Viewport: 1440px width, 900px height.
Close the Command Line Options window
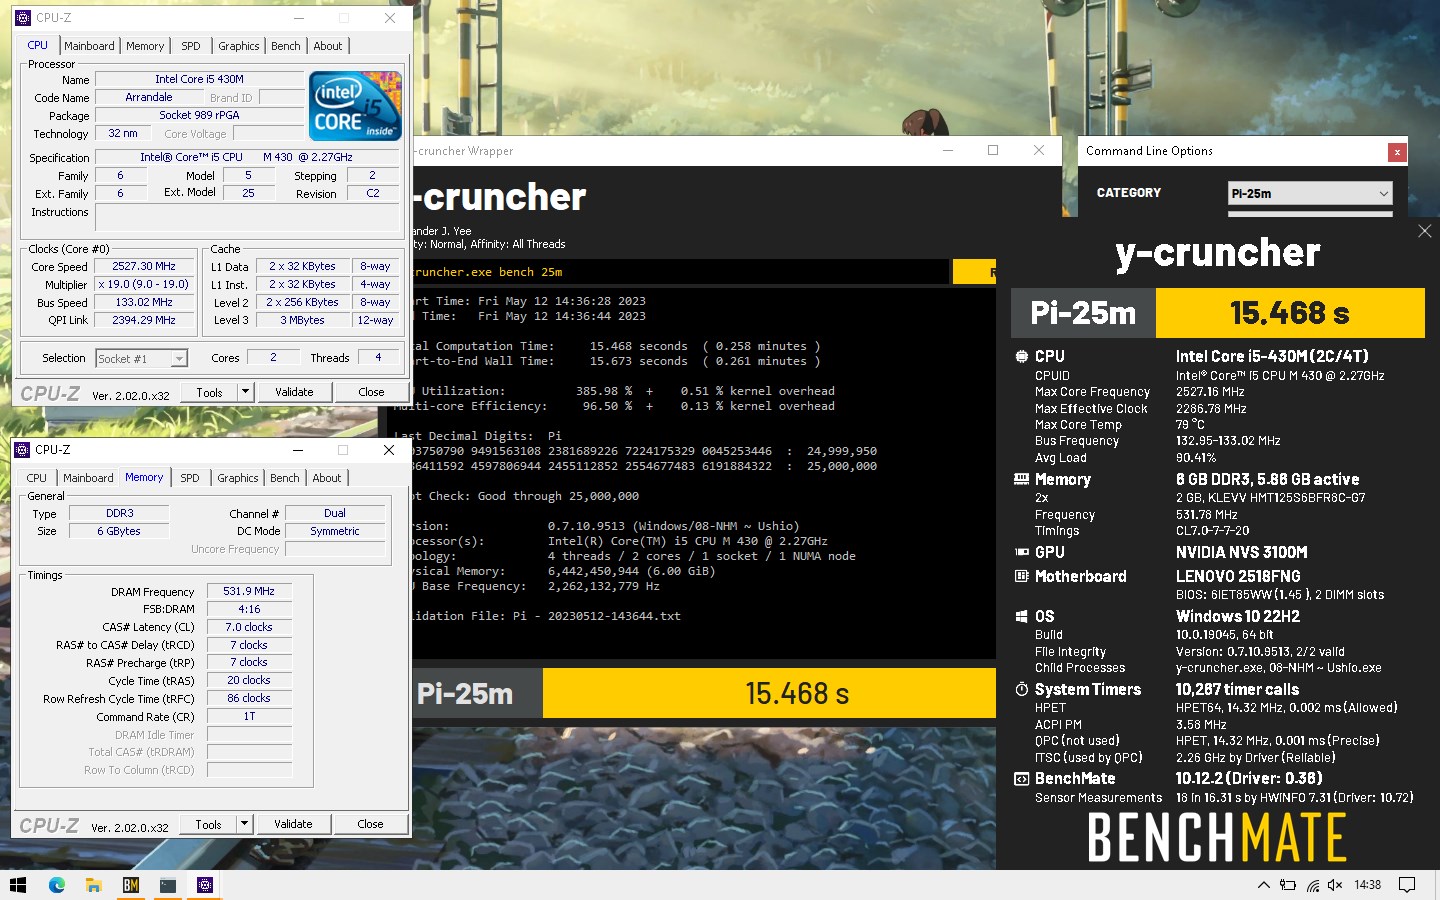point(1397,152)
